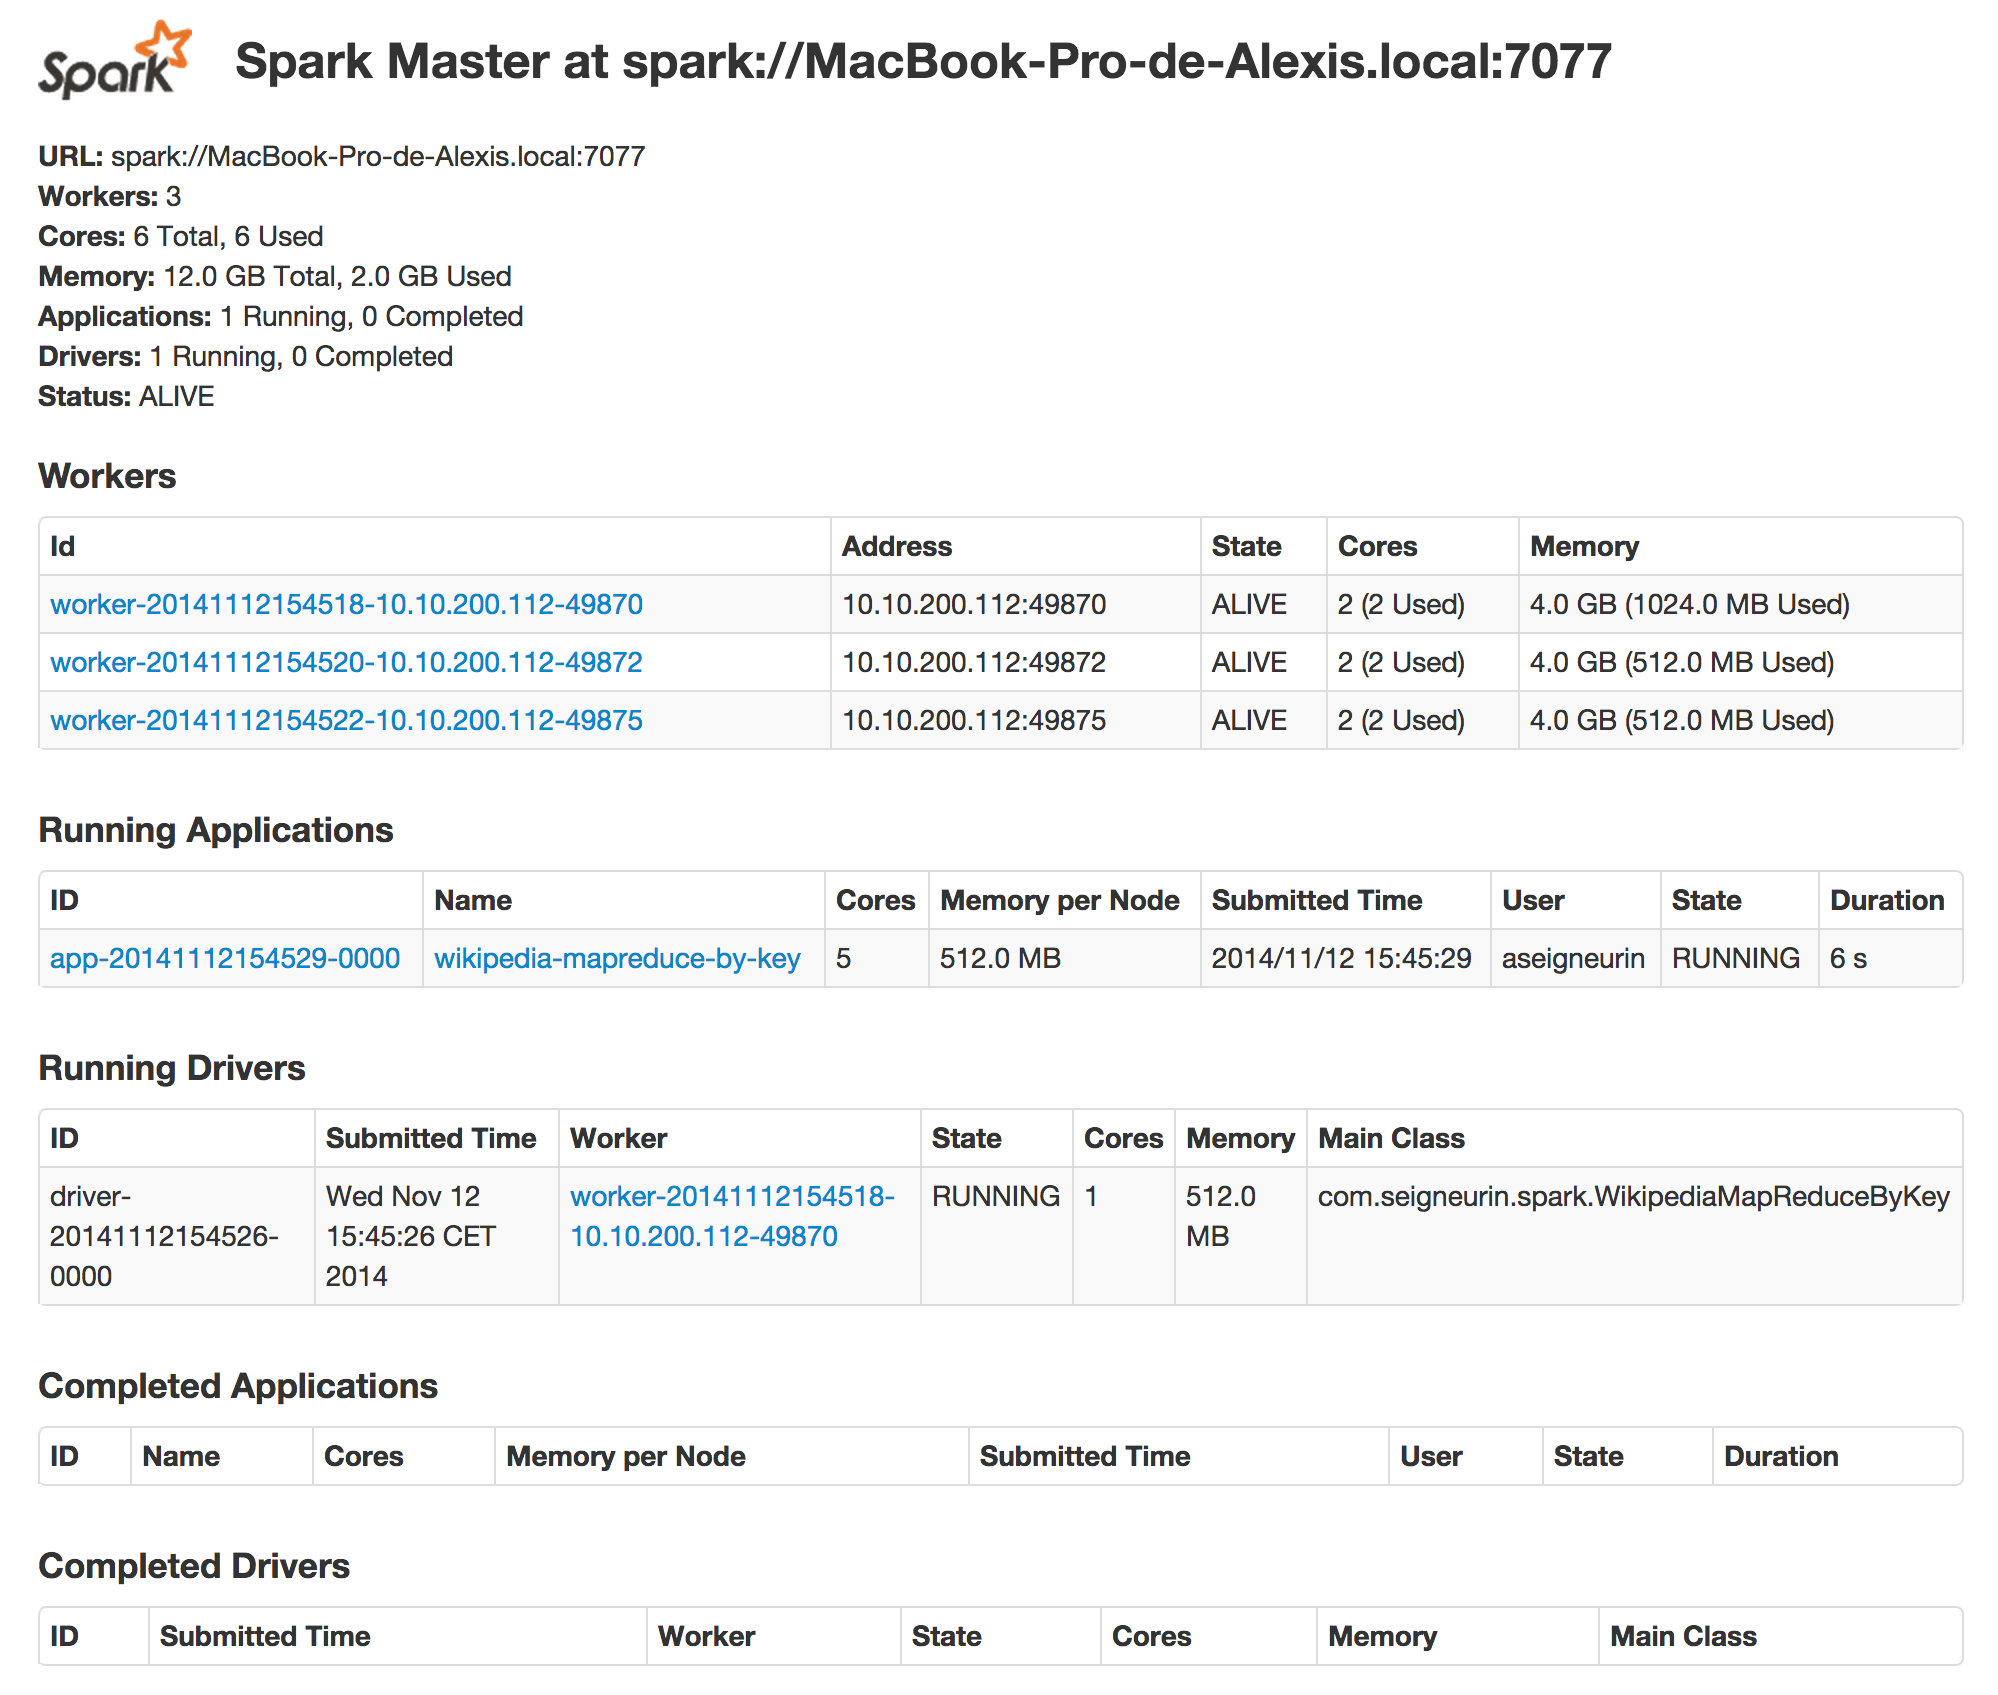This screenshot has height=1695, width=1998.
Task: Click the Spark logo icon
Action: point(113,62)
